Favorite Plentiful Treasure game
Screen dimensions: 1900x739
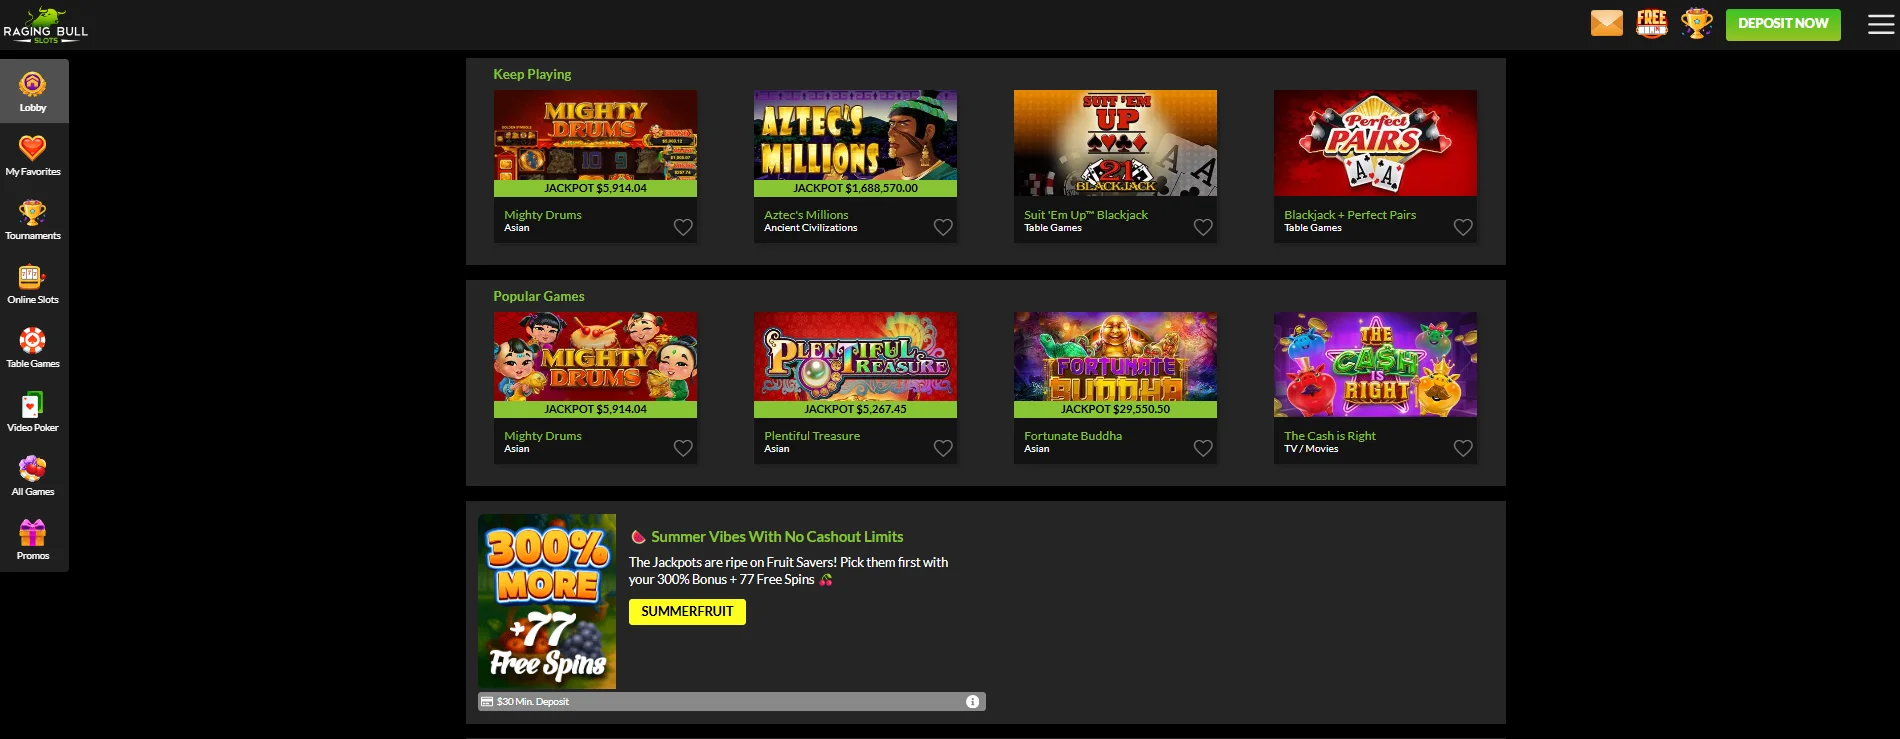click(x=943, y=448)
